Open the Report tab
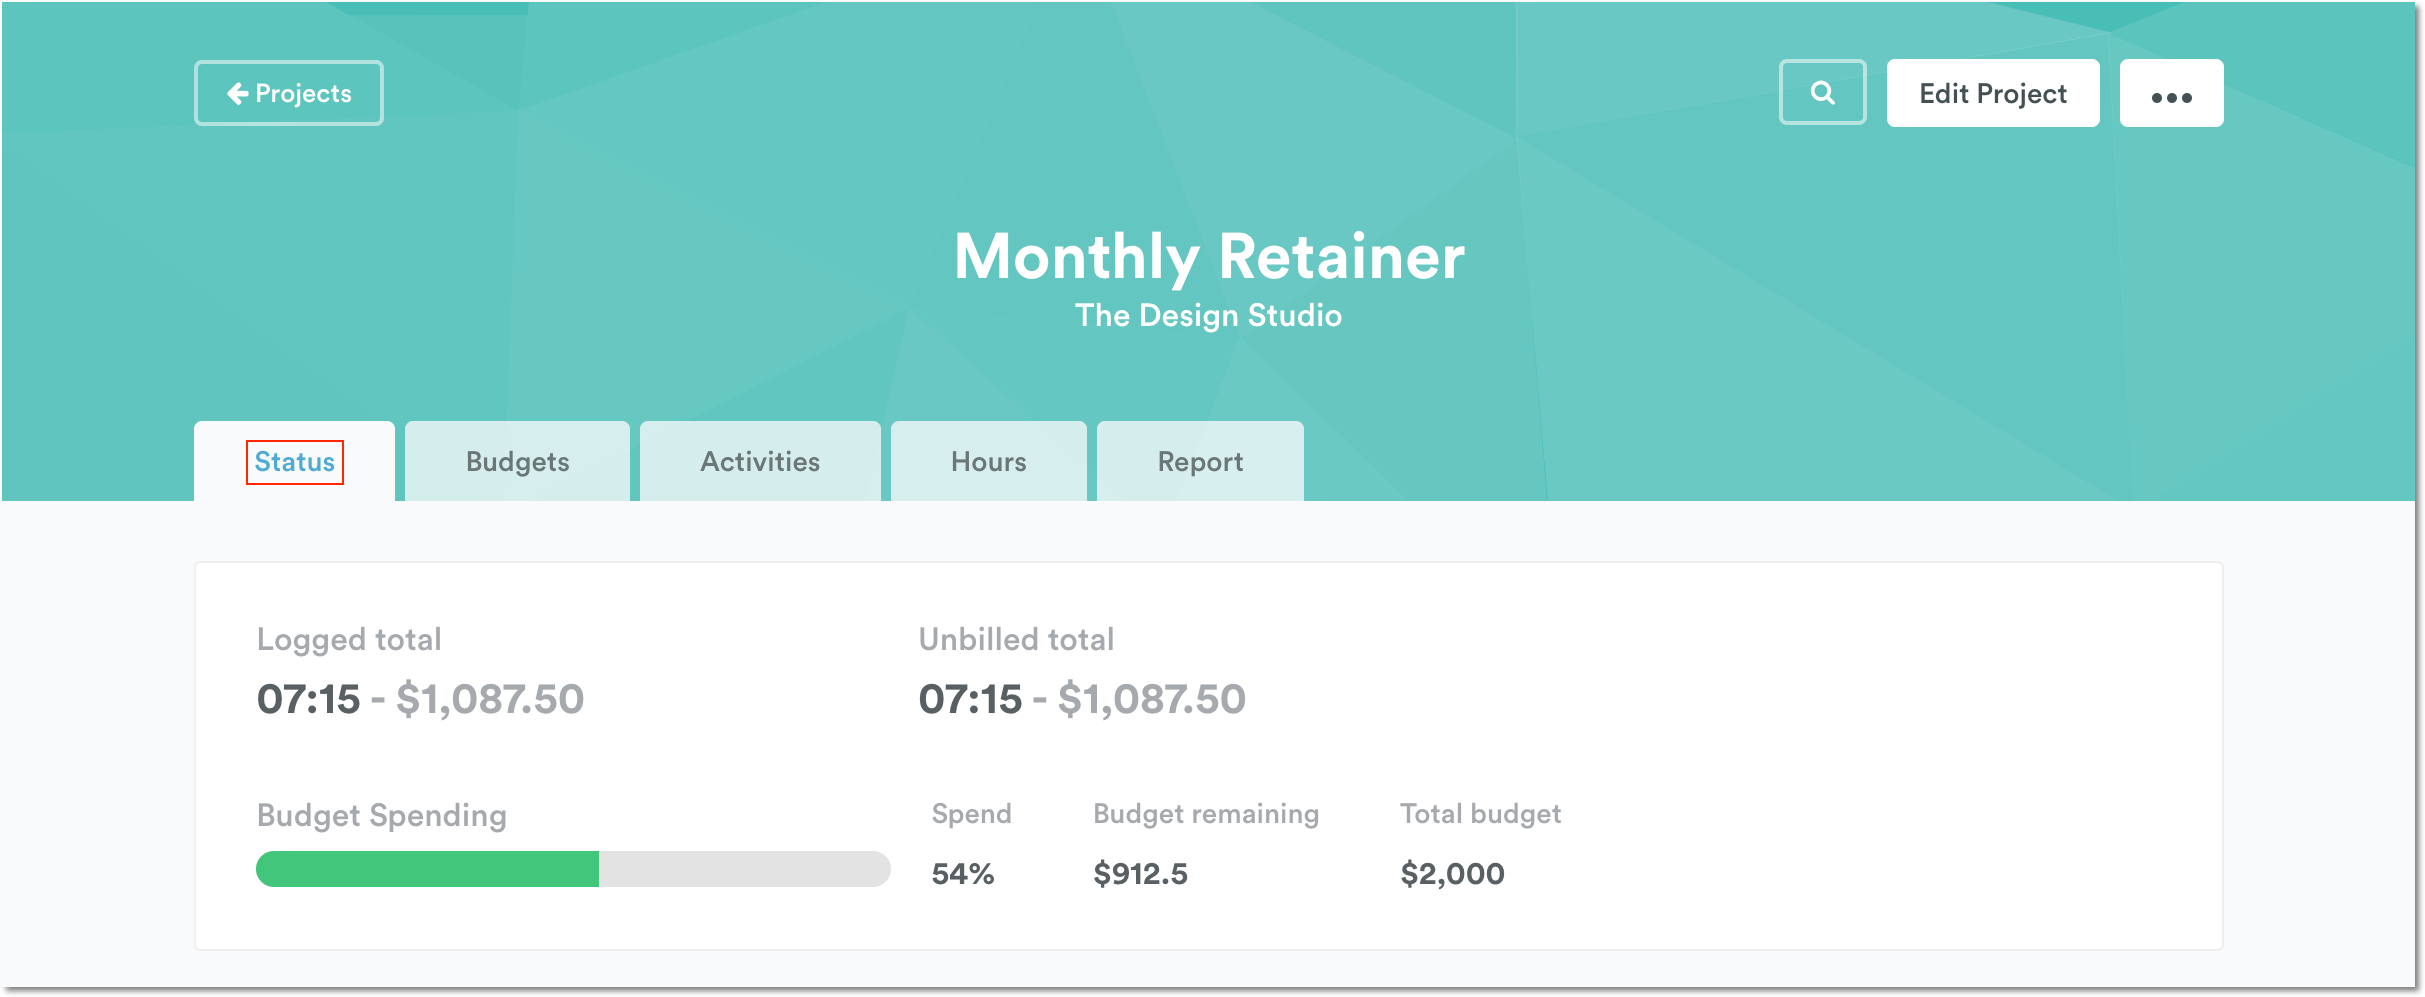Viewport: 2425px width, 997px height. (1200, 461)
